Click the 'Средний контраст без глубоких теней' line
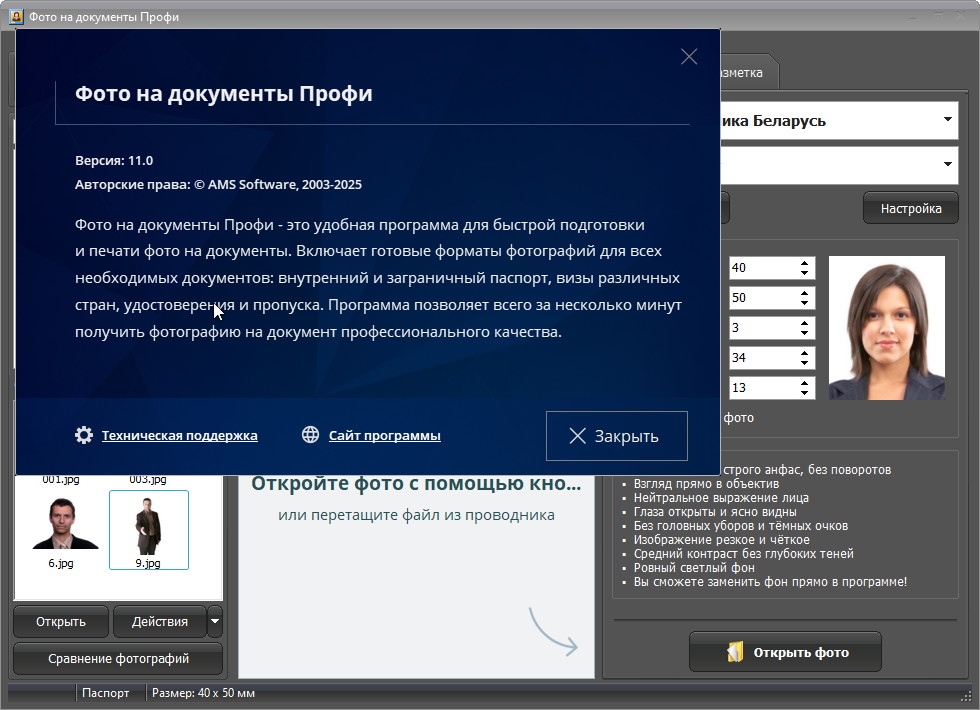Viewport: 980px width, 710px height. 743,554
